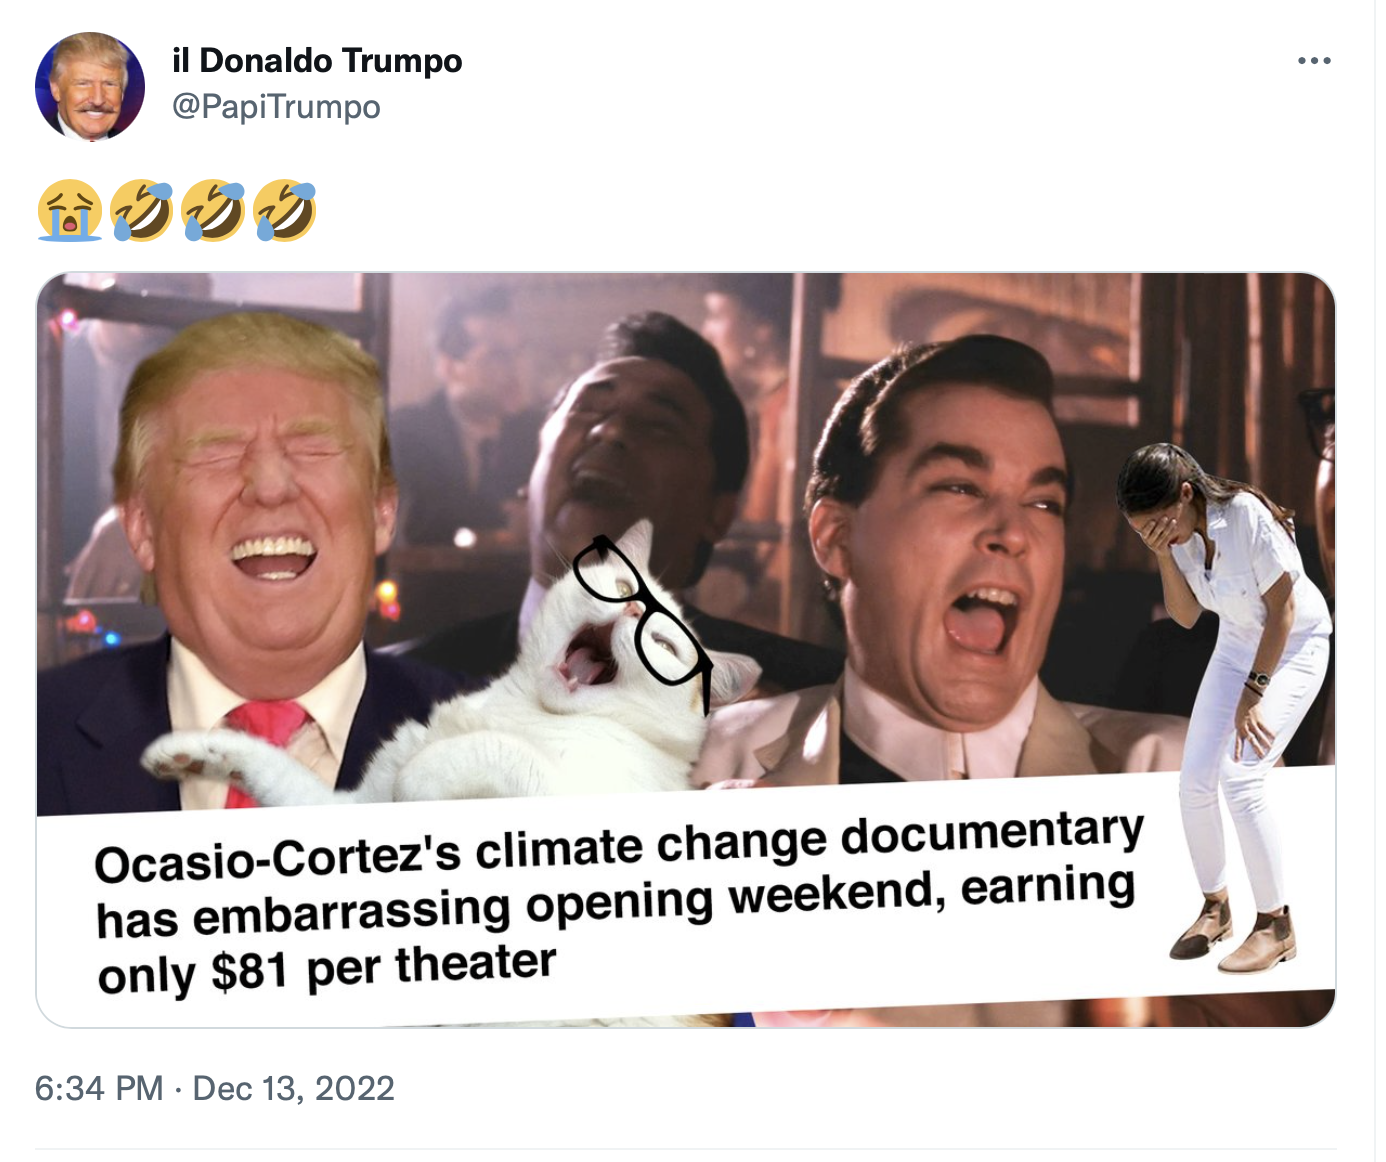Click the profile avatar of @PapiTrumpo
This screenshot has height=1162, width=1386.
(90, 86)
